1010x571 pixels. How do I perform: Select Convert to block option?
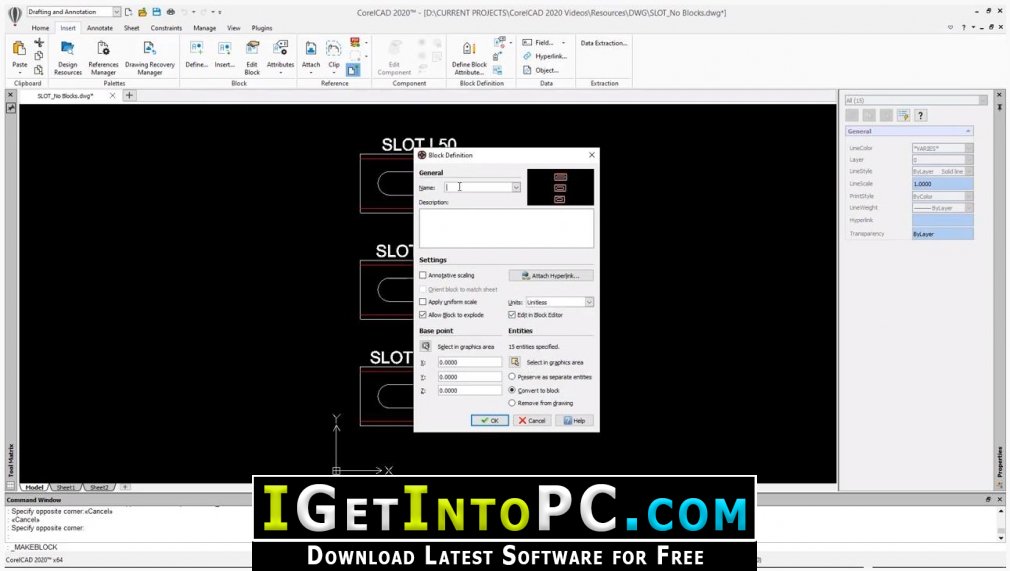[512, 390]
